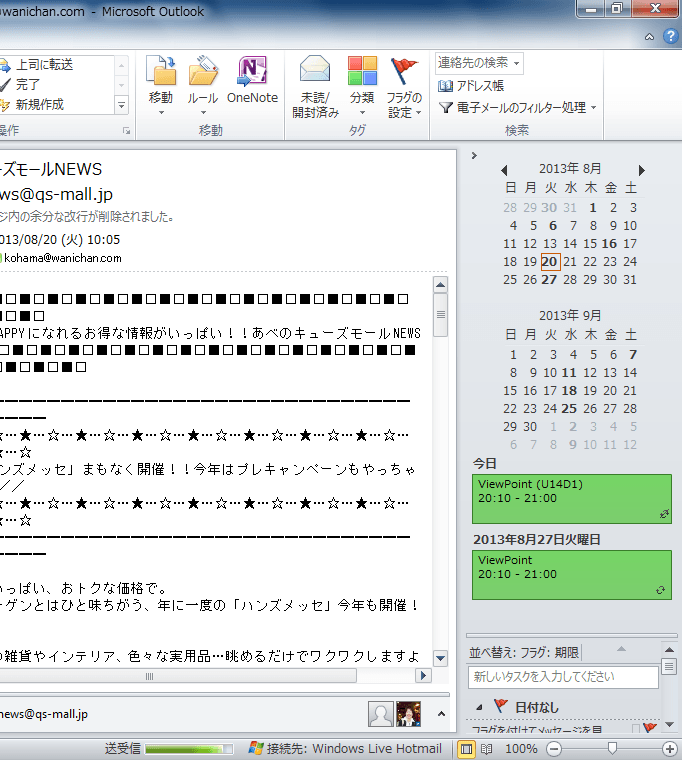The image size is (682, 760).
Task: Toggle 未読/開封済み envelope icon
Action: tap(315, 70)
